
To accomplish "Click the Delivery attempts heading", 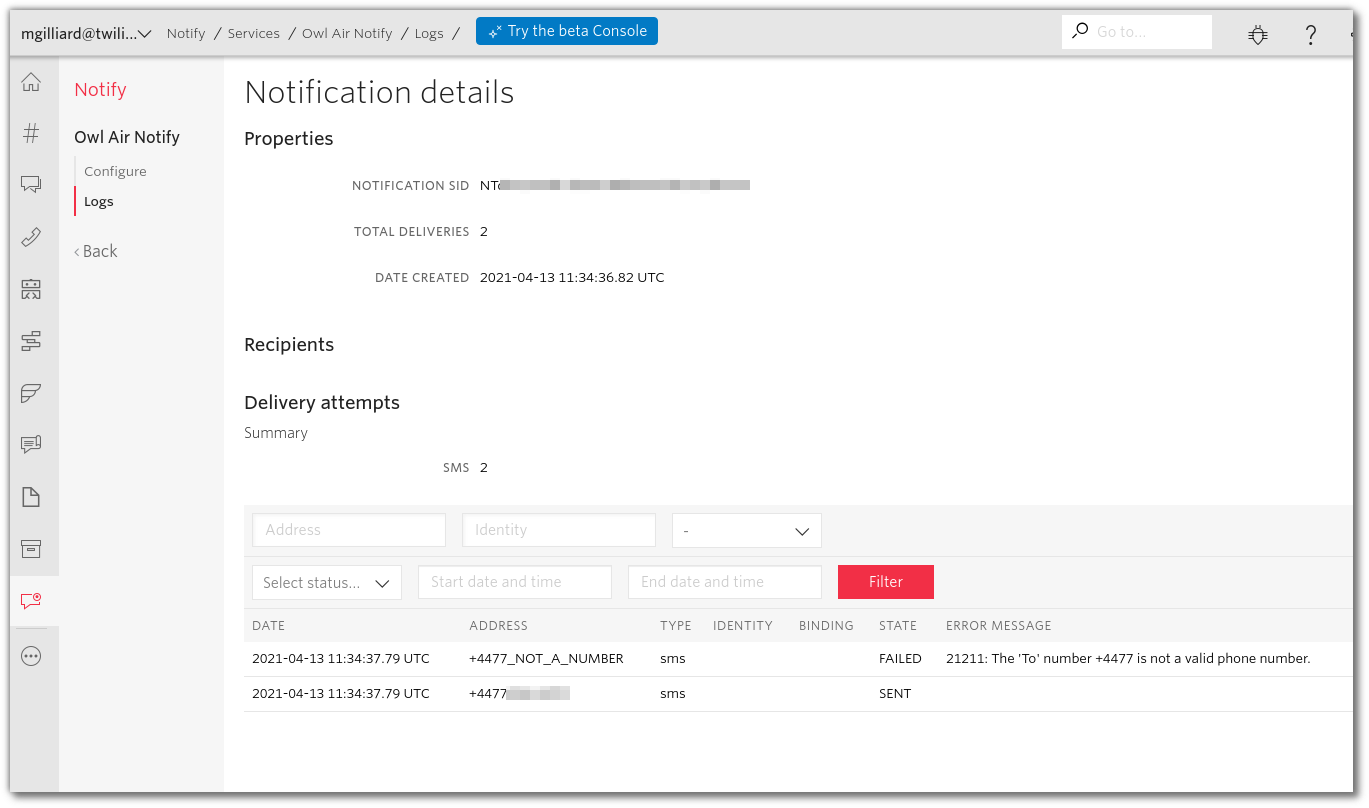I will 322,403.
